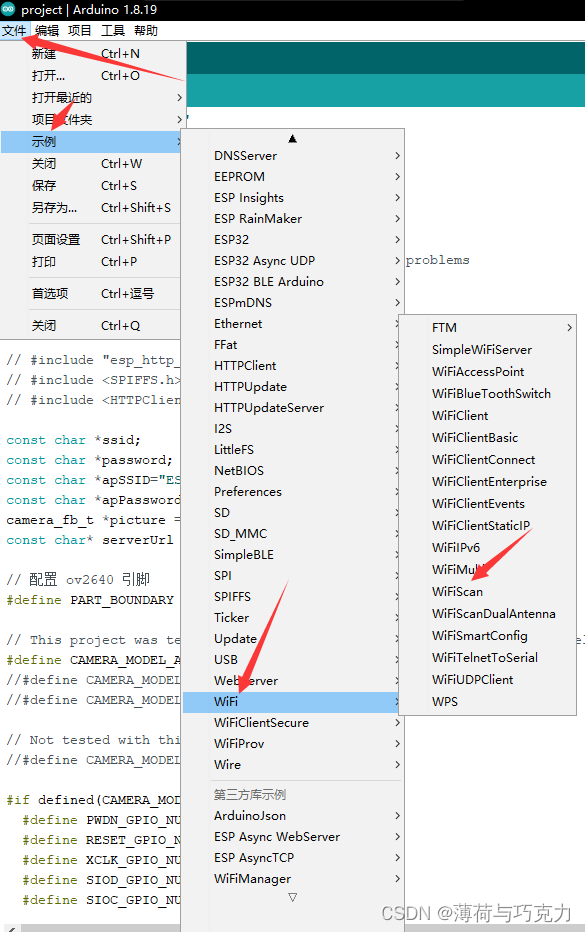Choose 关闭 Ctrl+W
The image size is (585, 932).
(x=90, y=163)
